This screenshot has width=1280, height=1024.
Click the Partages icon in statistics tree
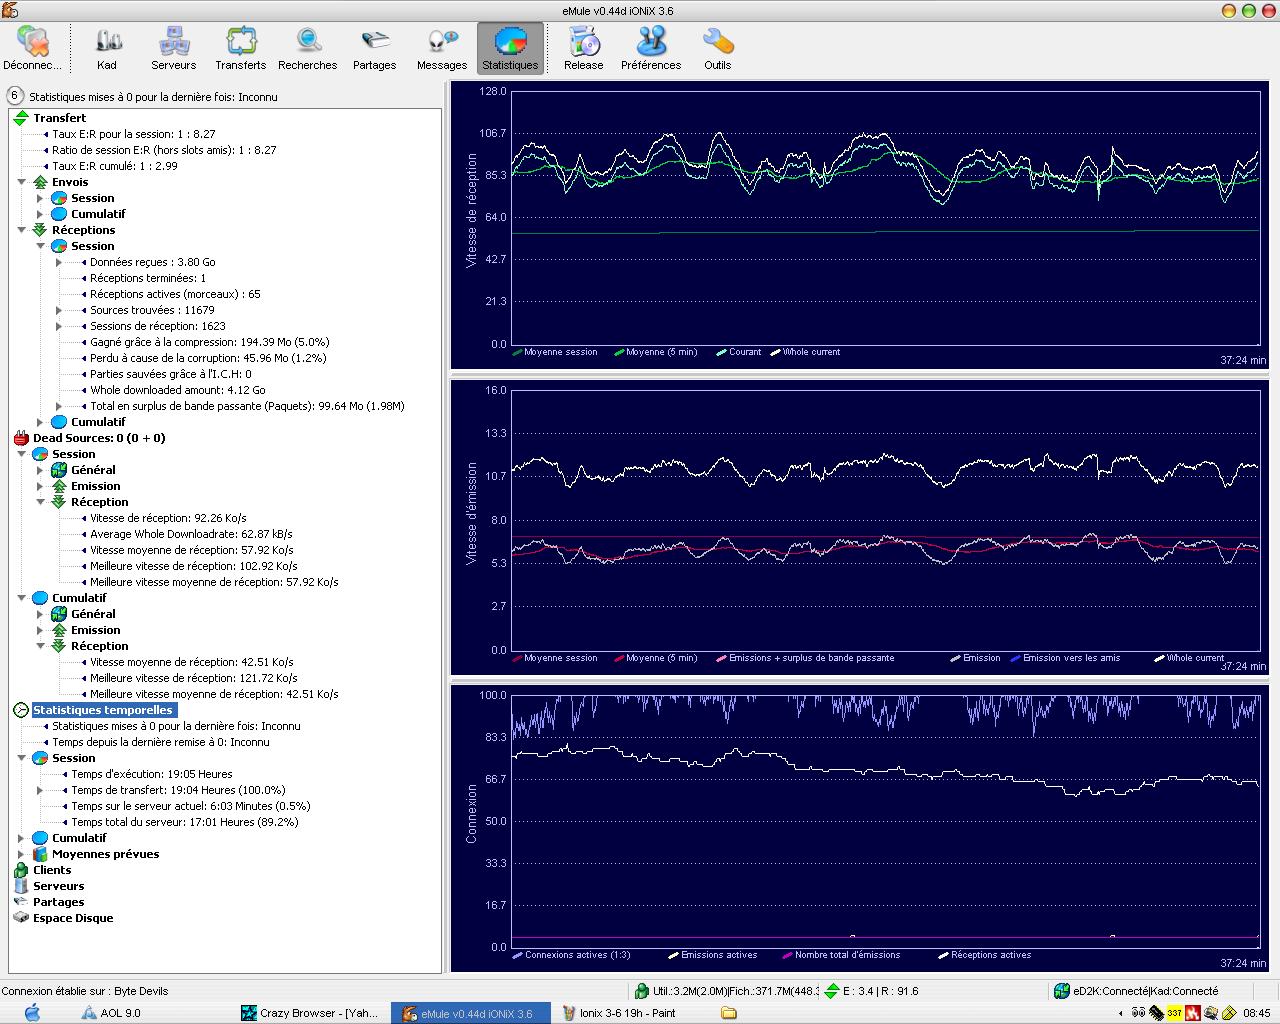coord(21,902)
